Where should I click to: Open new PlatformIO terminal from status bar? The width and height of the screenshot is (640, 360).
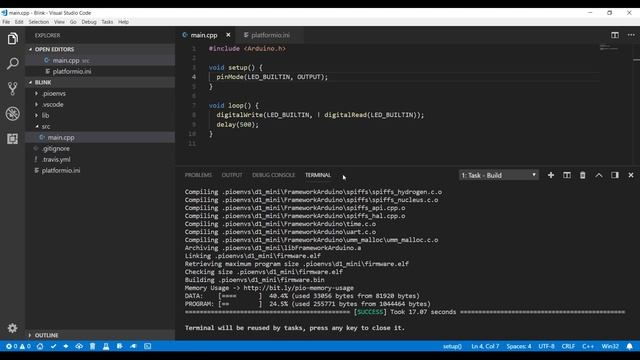tap(147, 346)
